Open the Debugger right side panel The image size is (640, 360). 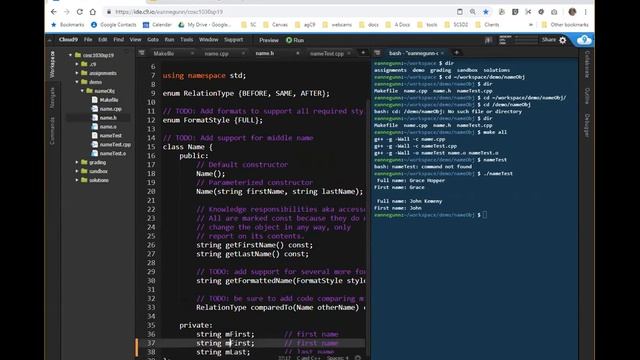point(587,125)
